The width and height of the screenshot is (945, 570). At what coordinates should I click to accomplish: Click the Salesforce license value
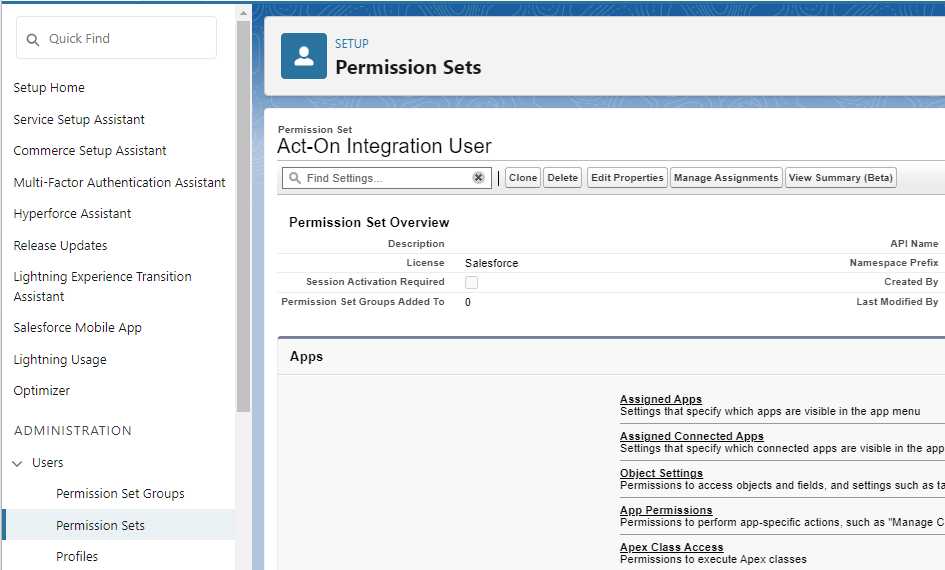[492, 263]
